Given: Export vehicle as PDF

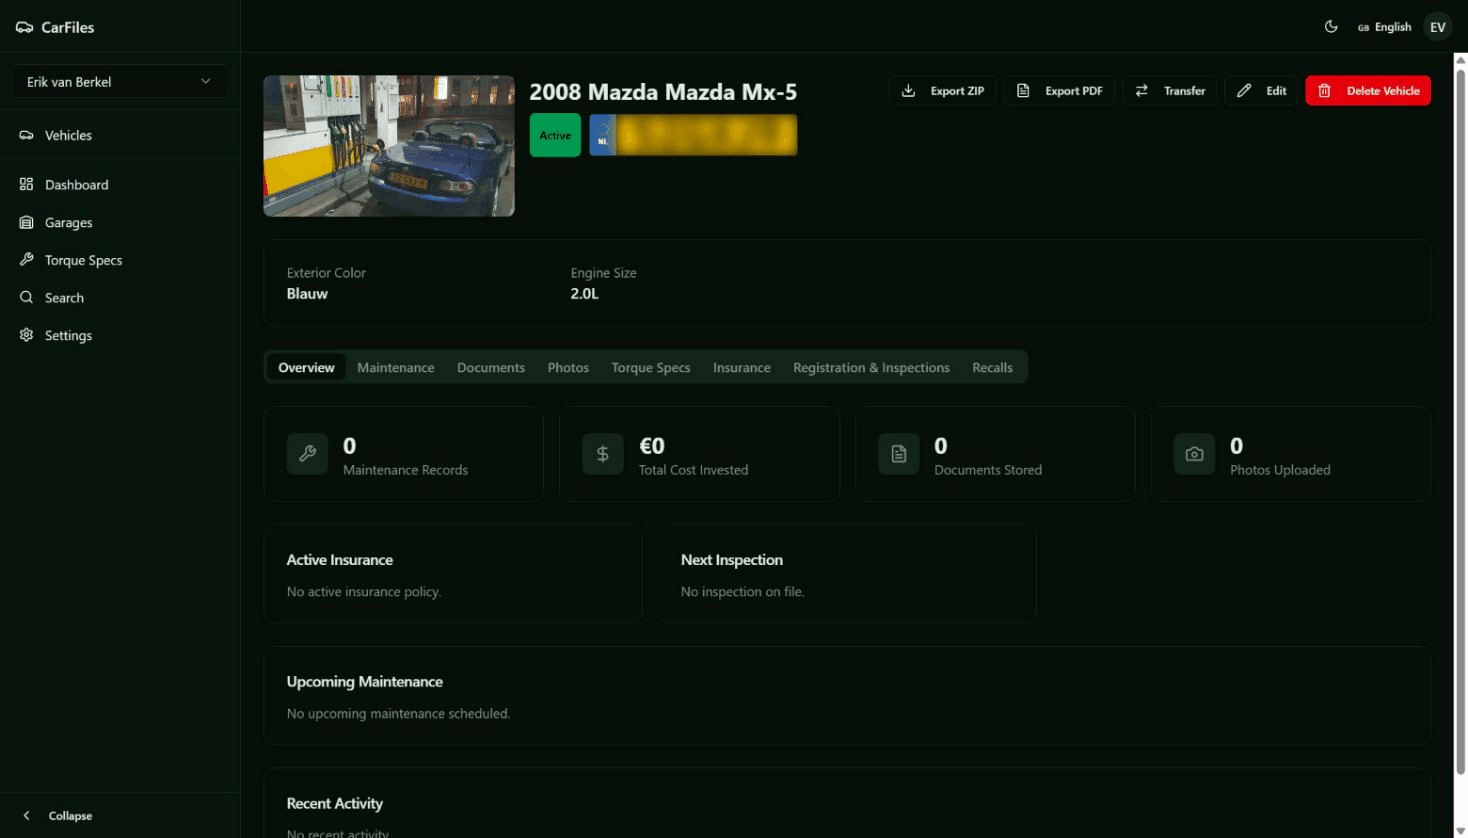Looking at the screenshot, I should [1059, 91].
